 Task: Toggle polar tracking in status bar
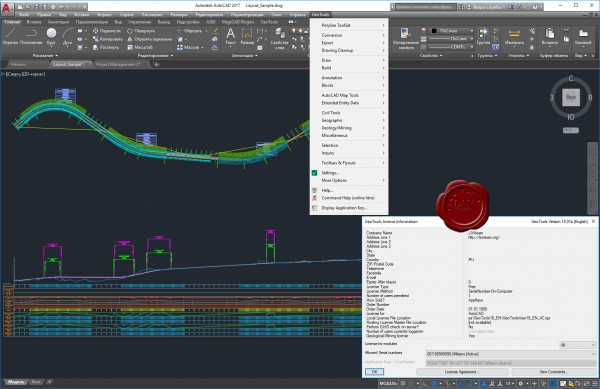(x=434, y=383)
